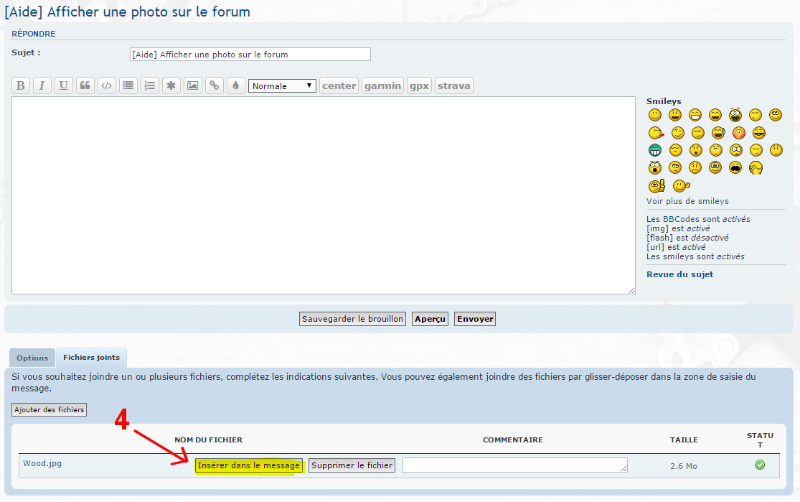Select the Fichiers joints tab

(x=91, y=358)
